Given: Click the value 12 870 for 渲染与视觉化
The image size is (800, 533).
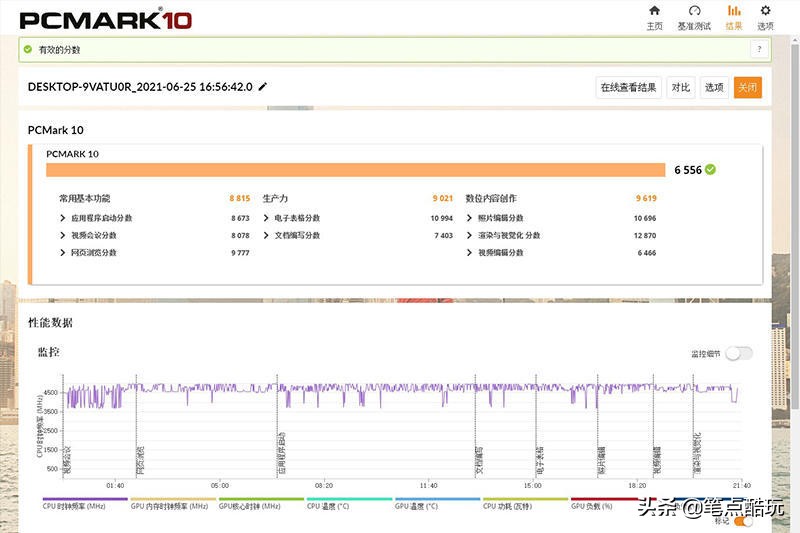Looking at the screenshot, I should 645,235.
